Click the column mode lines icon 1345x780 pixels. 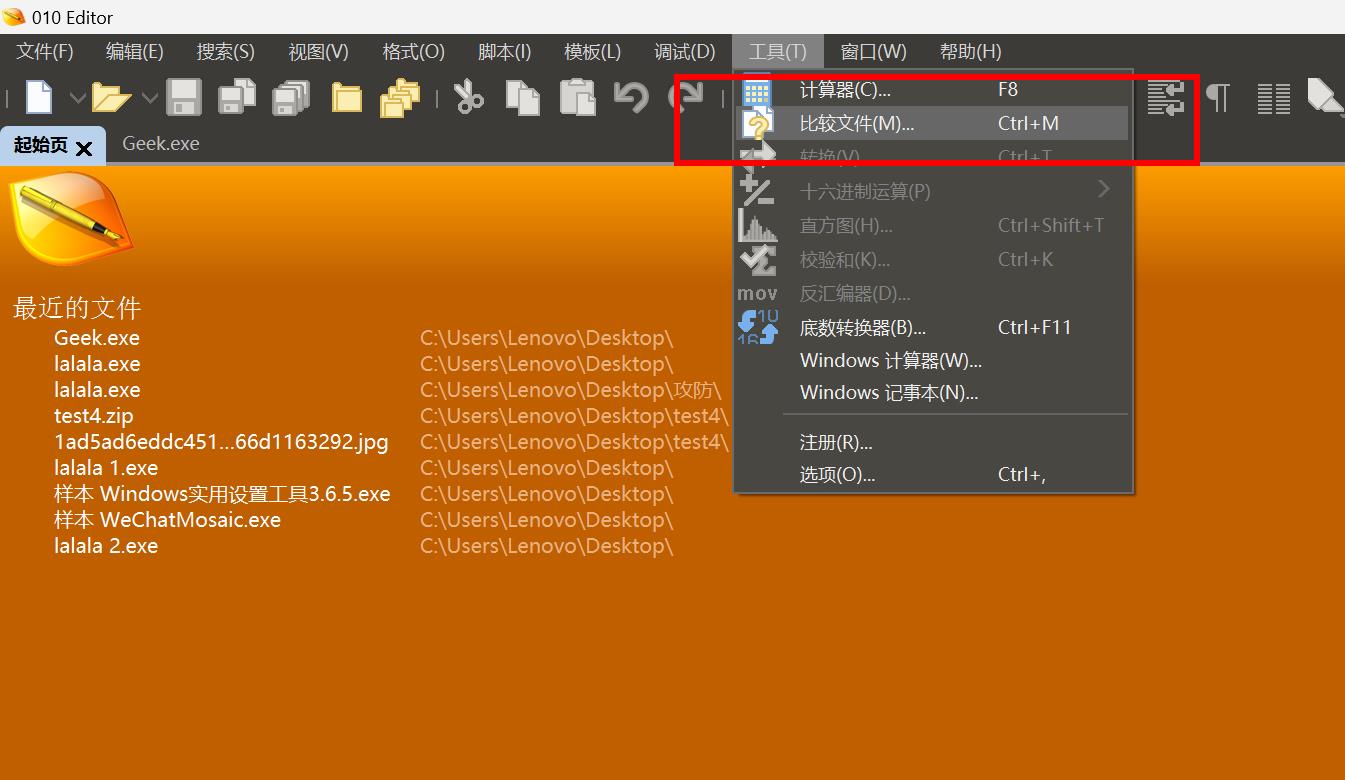pyautogui.click(x=1273, y=97)
